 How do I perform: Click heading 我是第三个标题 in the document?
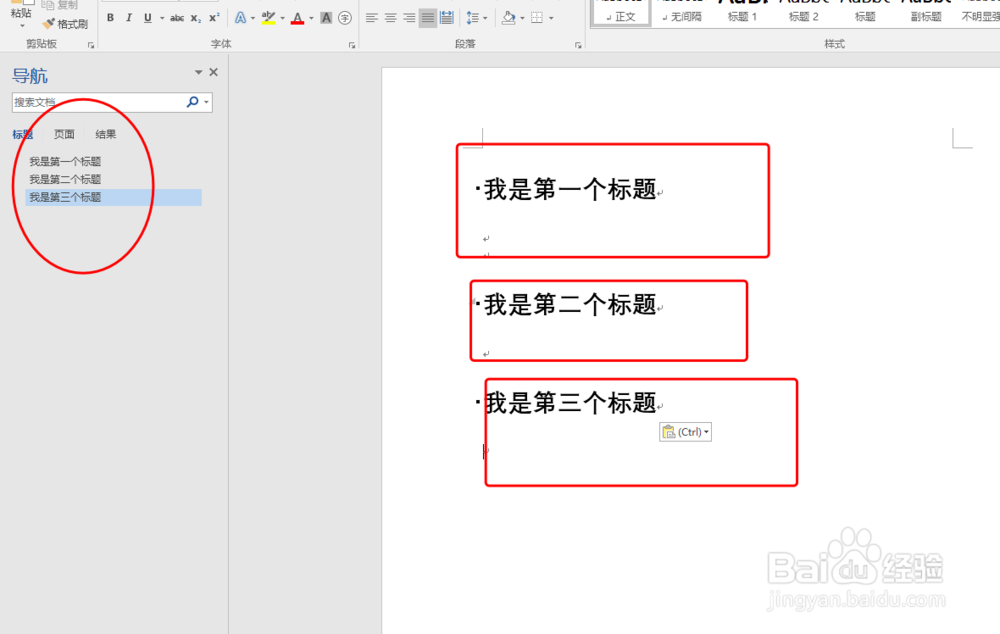click(570, 403)
